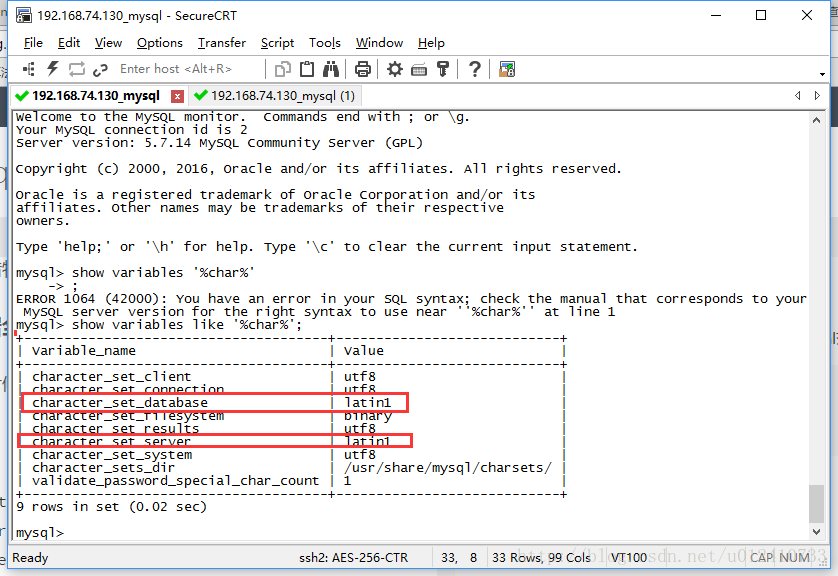The width and height of the screenshot is (838, 576).
Task: Open the File menu
Action: (x=33, y=43)
